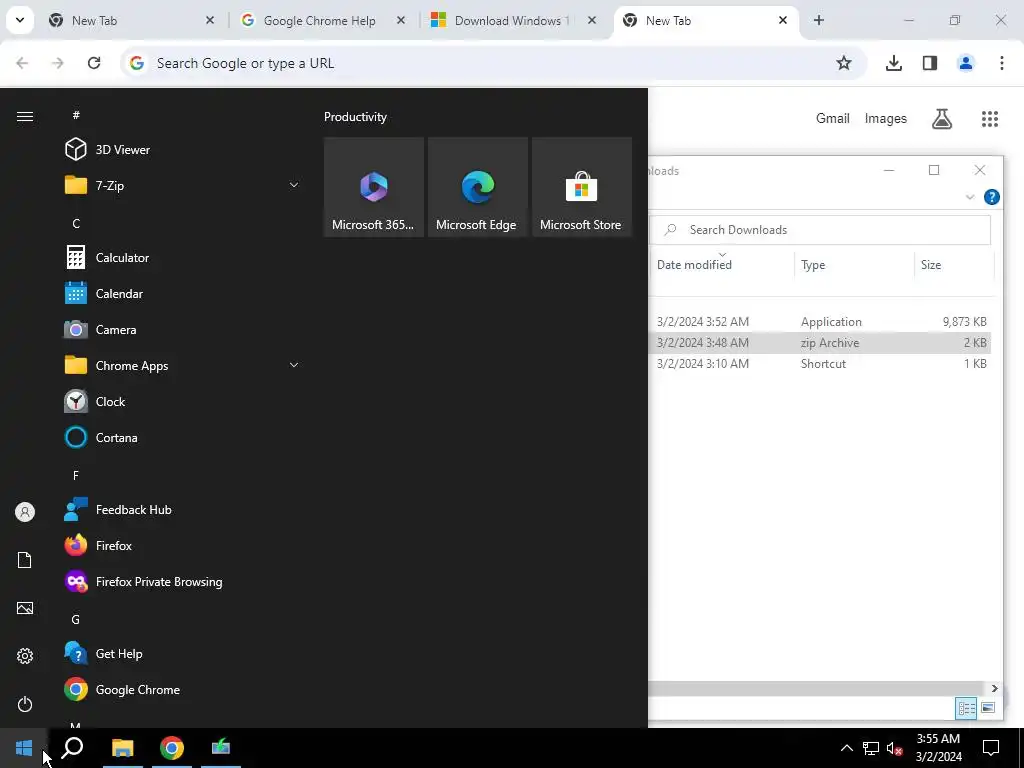Expand the 7-Zip folder
Image resolution: width=1024 pixels, height=768 pixels.
coord(294,185)
